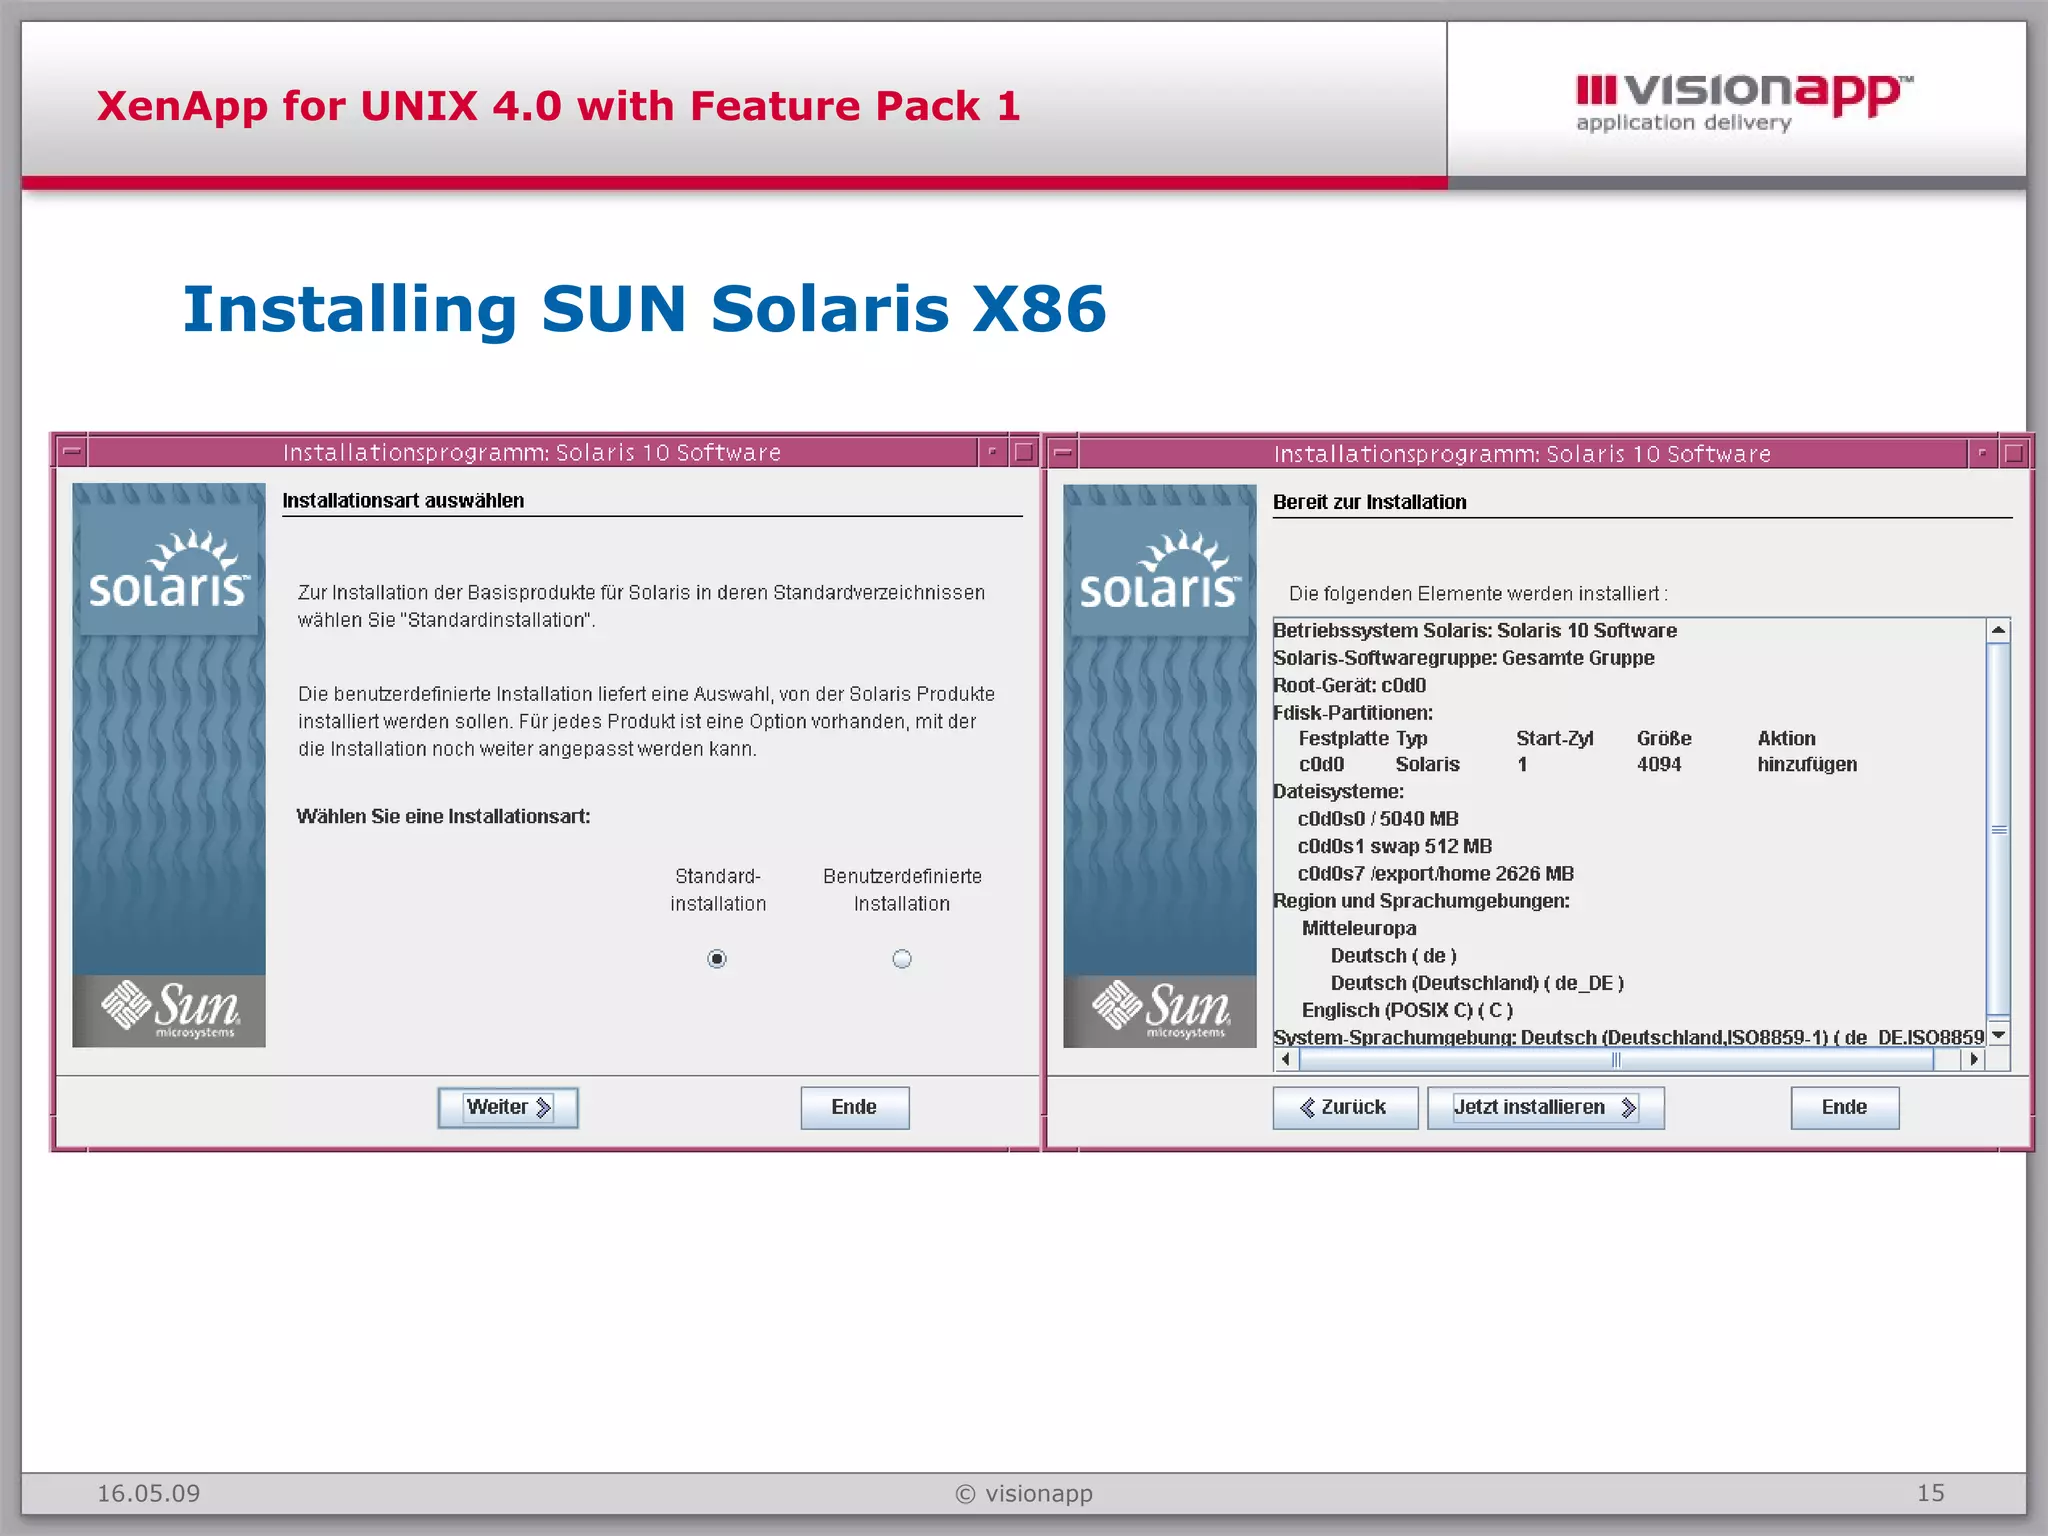
Task: Click 'Bereit zur Installation' heading
Action: (x=1370, y=502)
